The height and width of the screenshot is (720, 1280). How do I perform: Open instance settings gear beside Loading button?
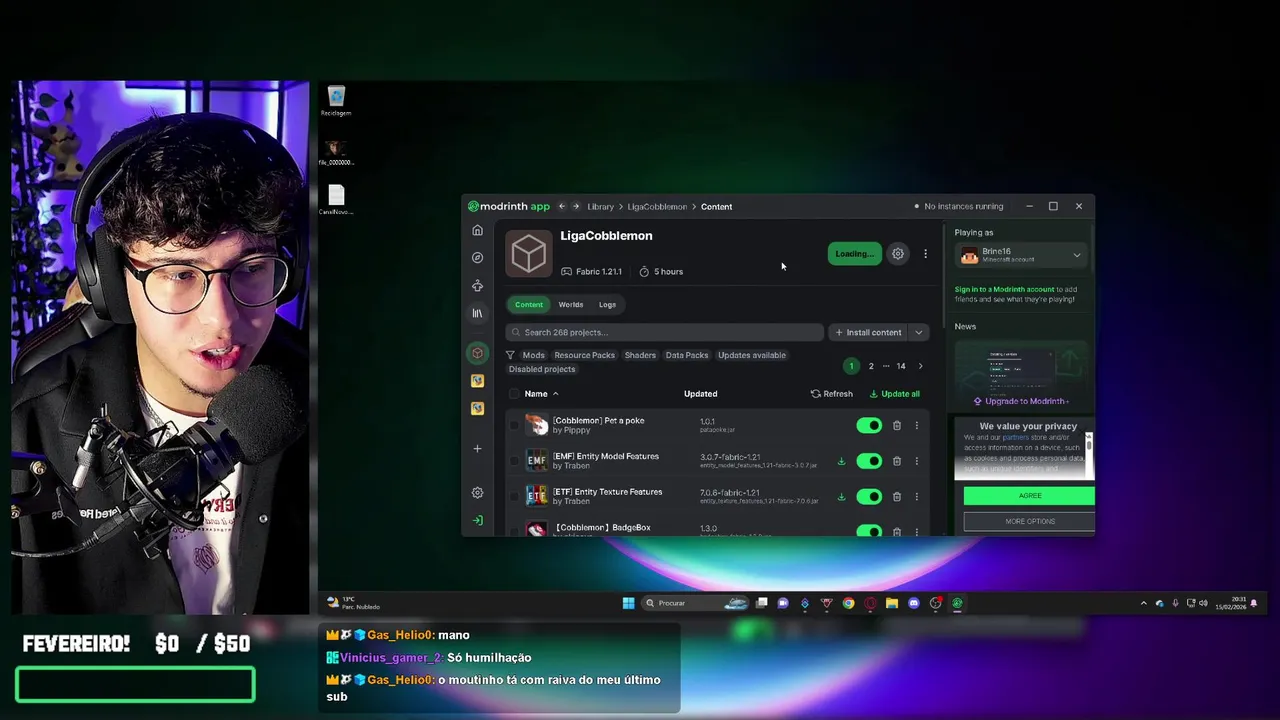tap(898, 254)
